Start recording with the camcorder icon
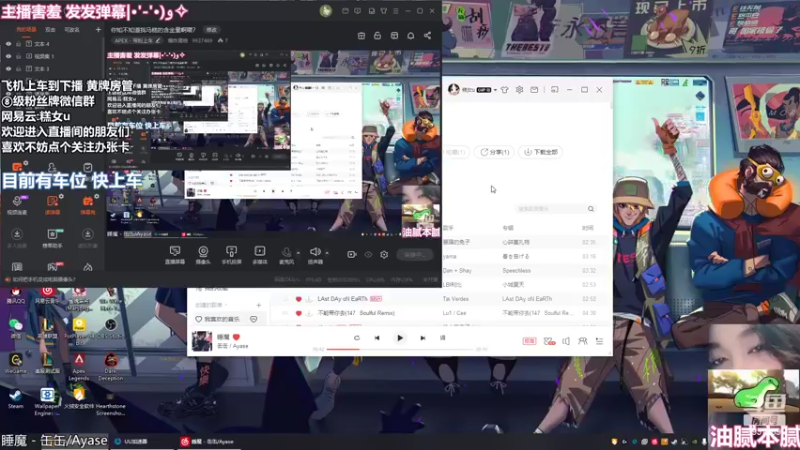Image resolution: width=800 pixels, height=450 pixels. (x=352, y=255)
